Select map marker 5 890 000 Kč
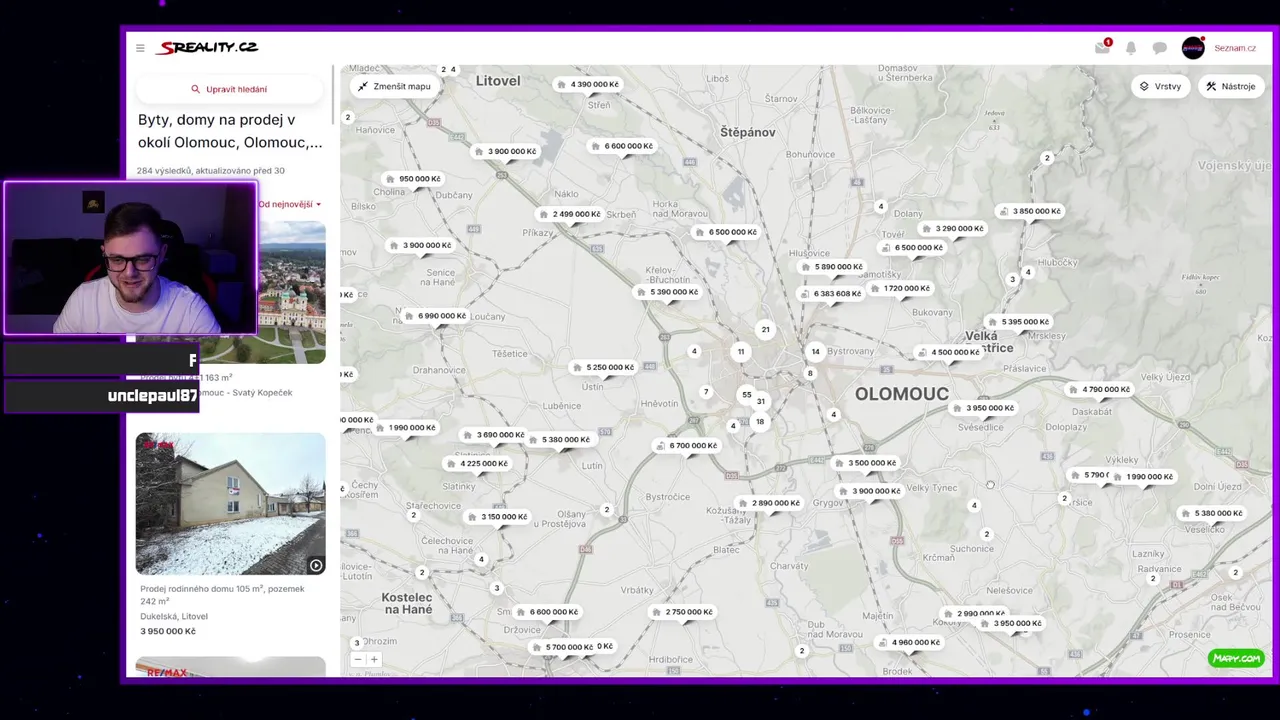 pyautogui.click(x=832, y=267)
